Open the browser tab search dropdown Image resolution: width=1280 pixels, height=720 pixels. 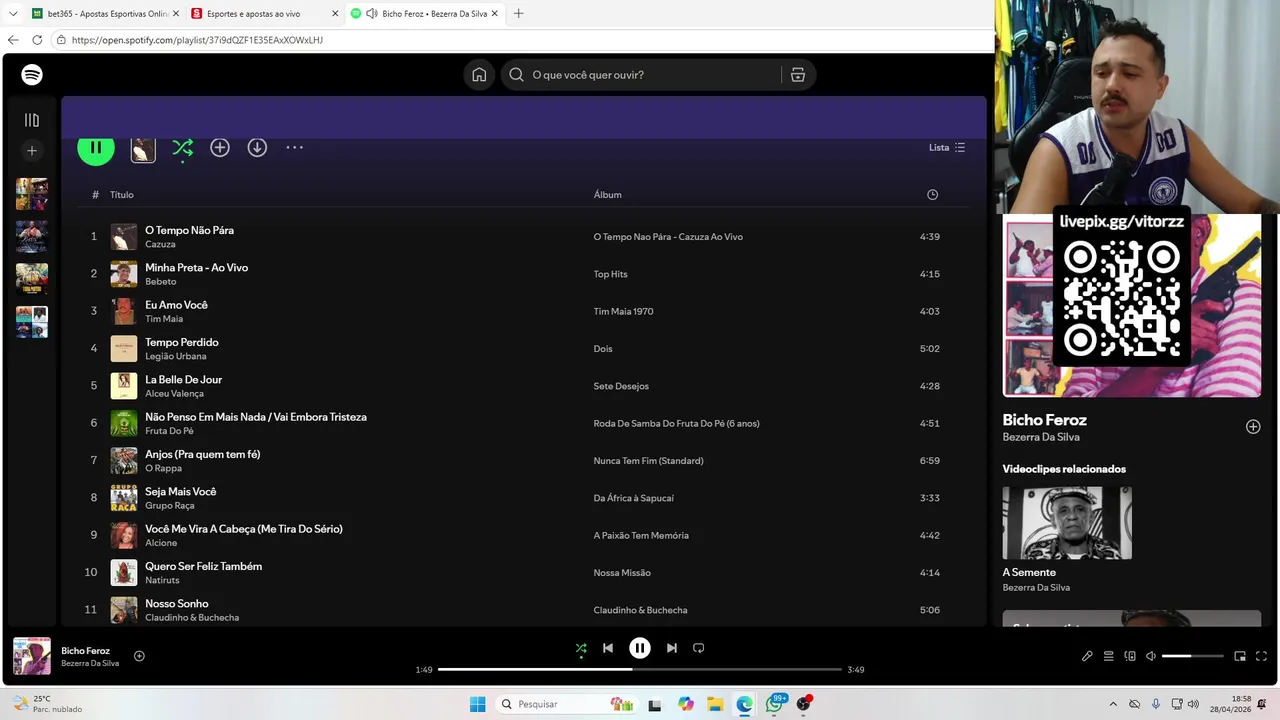click(13, 14)
